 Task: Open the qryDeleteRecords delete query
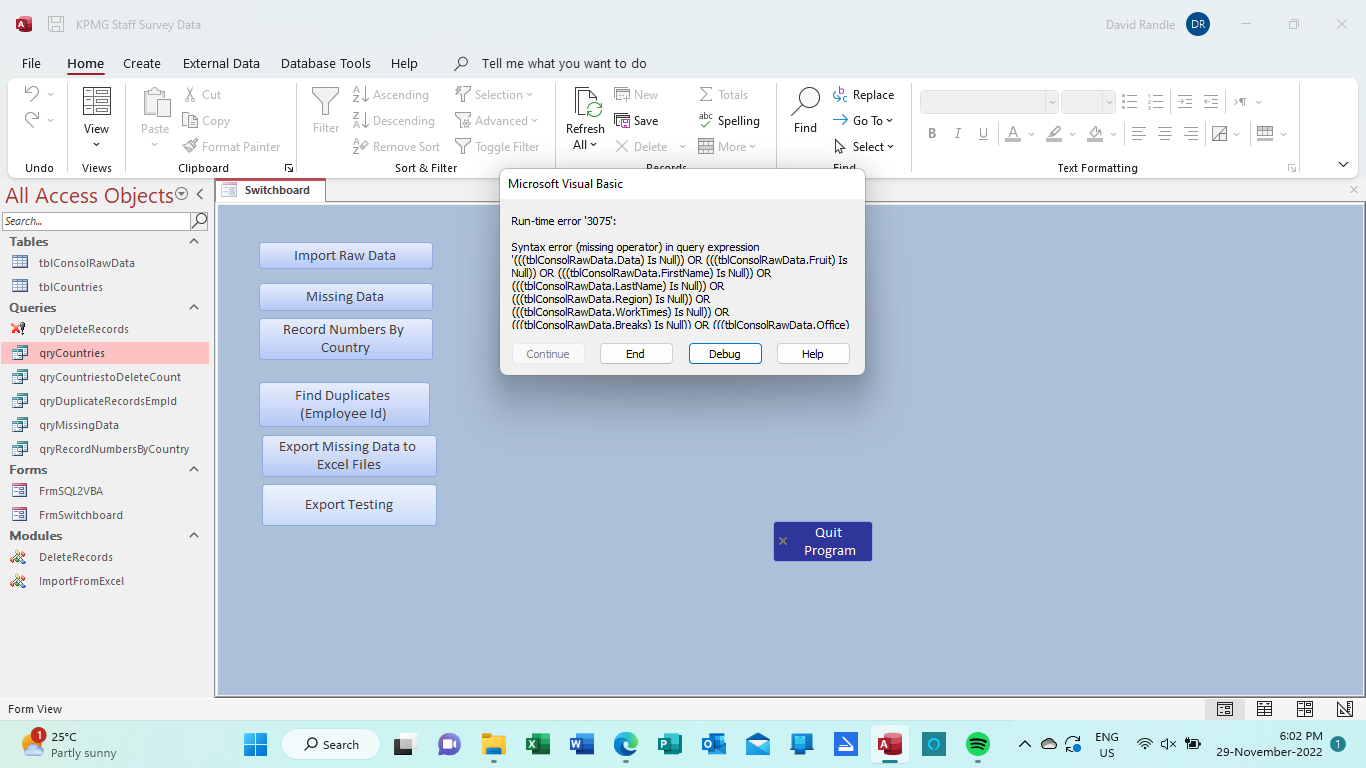pyautogui.click(x=84, y=329)
